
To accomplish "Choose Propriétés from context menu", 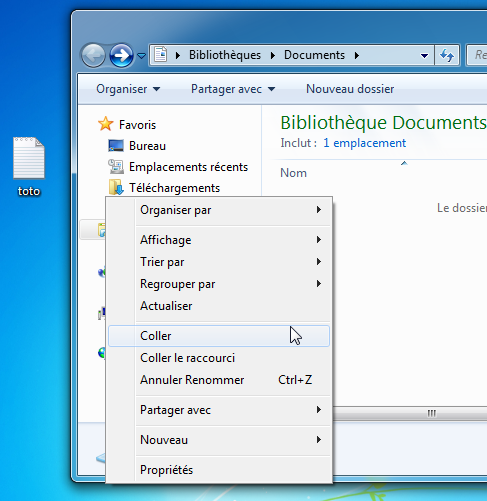I will tap(219, 470).
